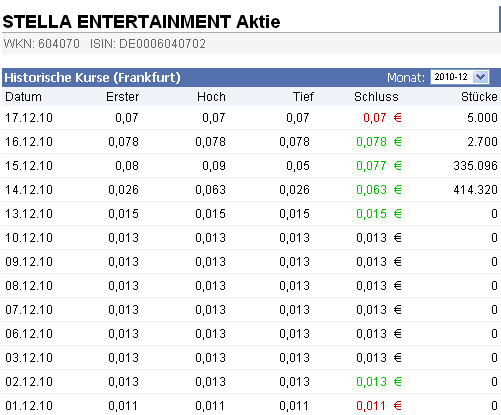
Task: Click the date 17.12.10
Action: 29,118
